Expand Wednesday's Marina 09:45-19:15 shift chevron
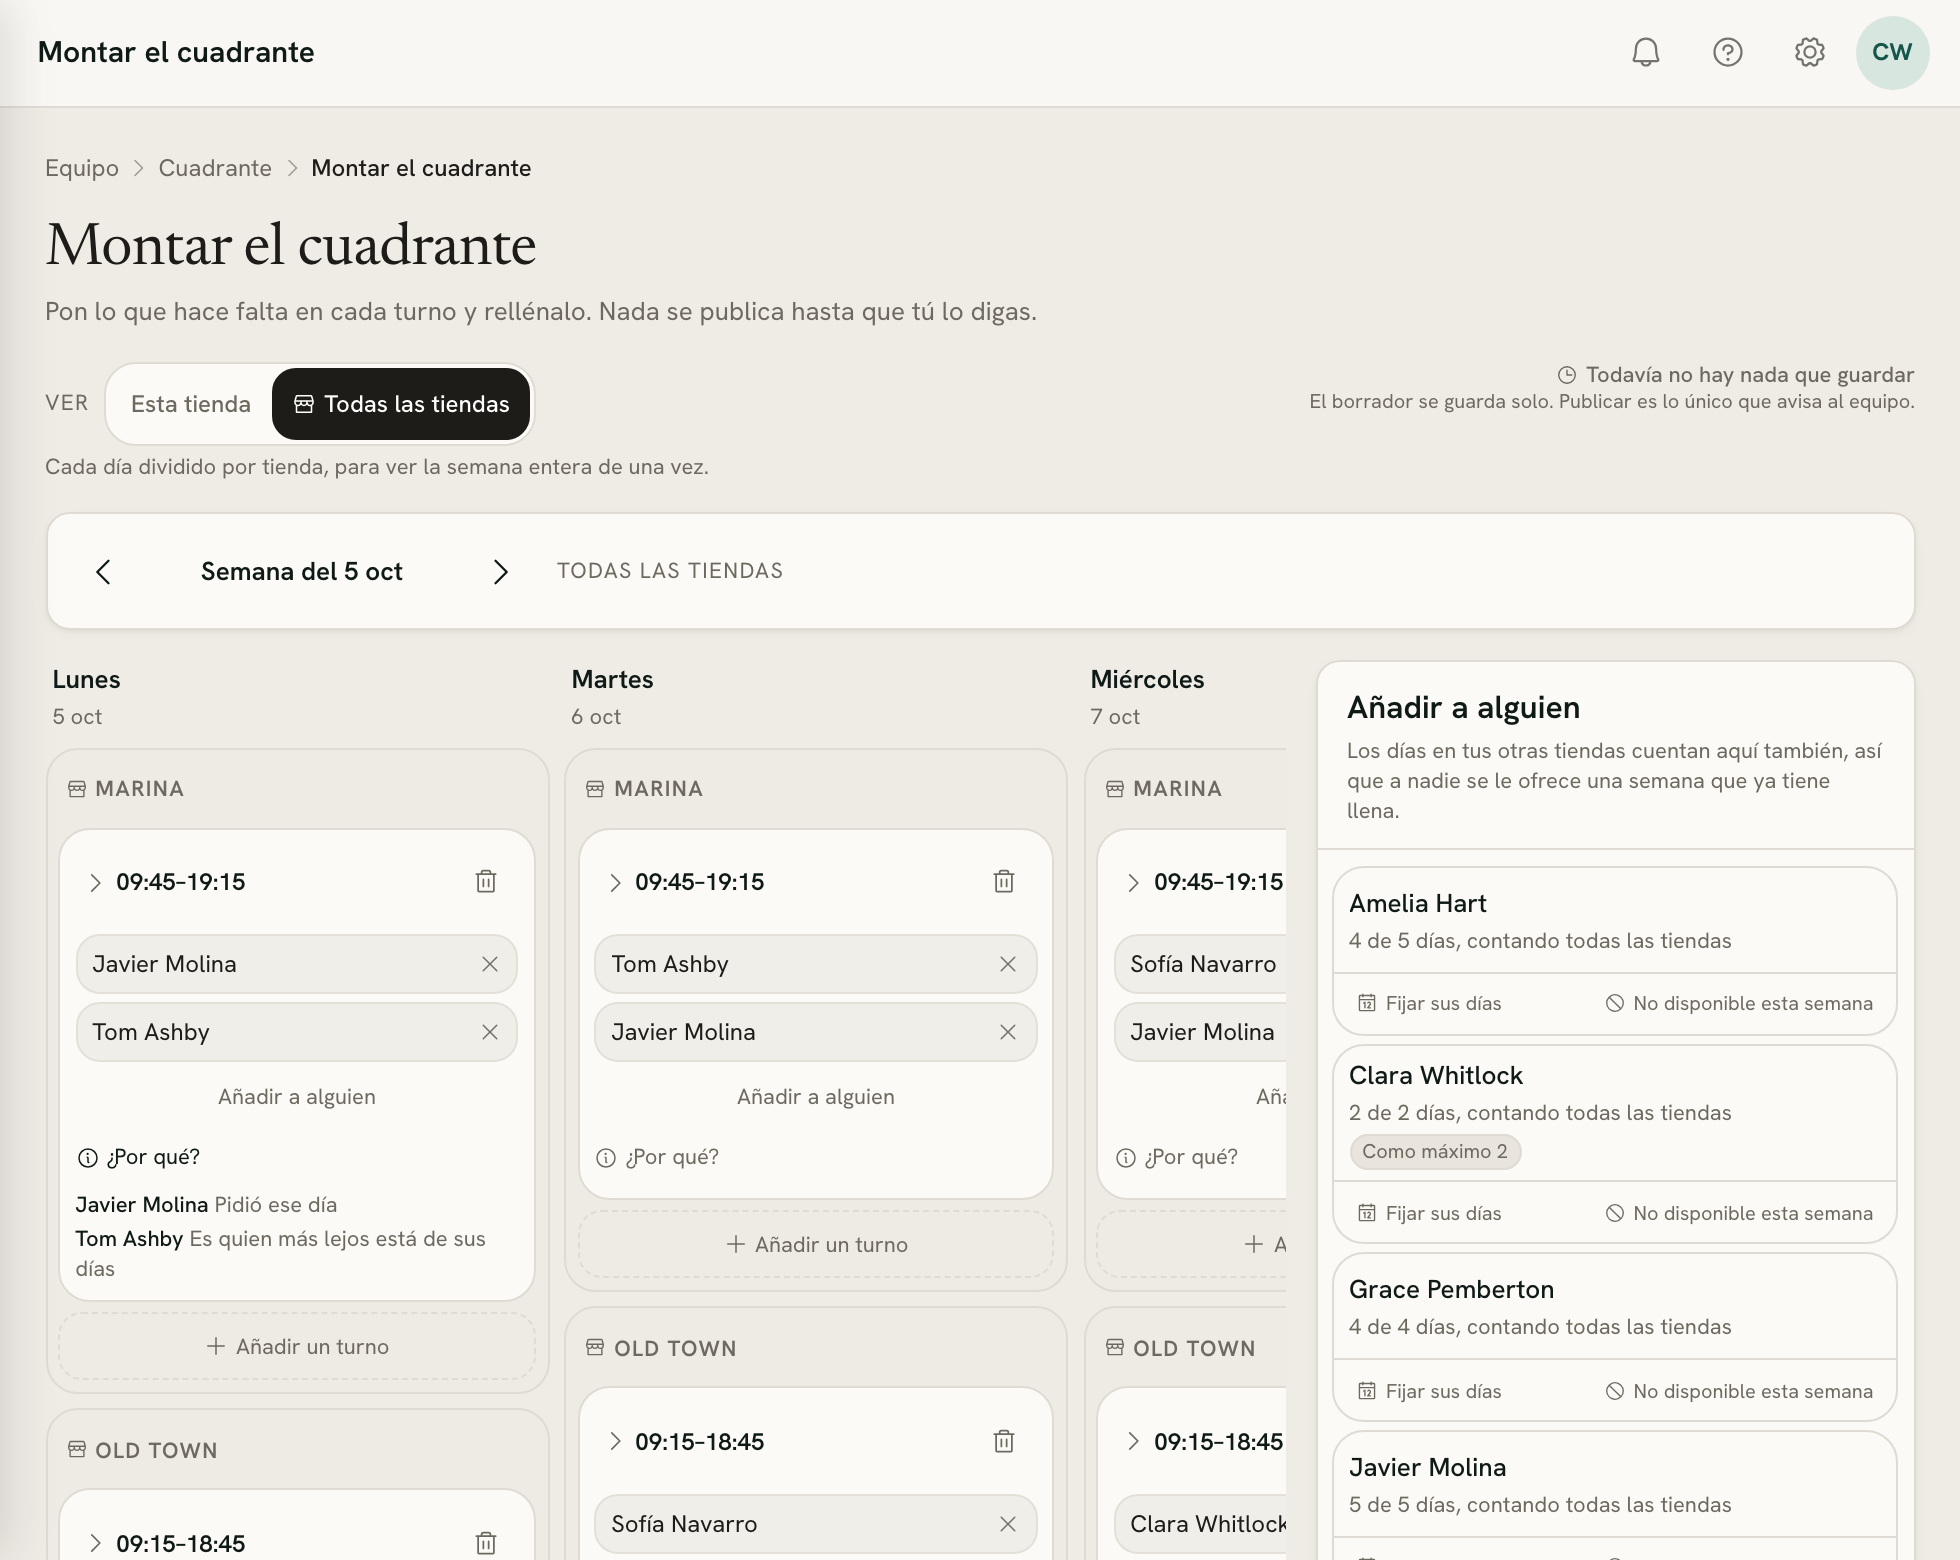The image size is (1960, 1560). point(1133,882)
